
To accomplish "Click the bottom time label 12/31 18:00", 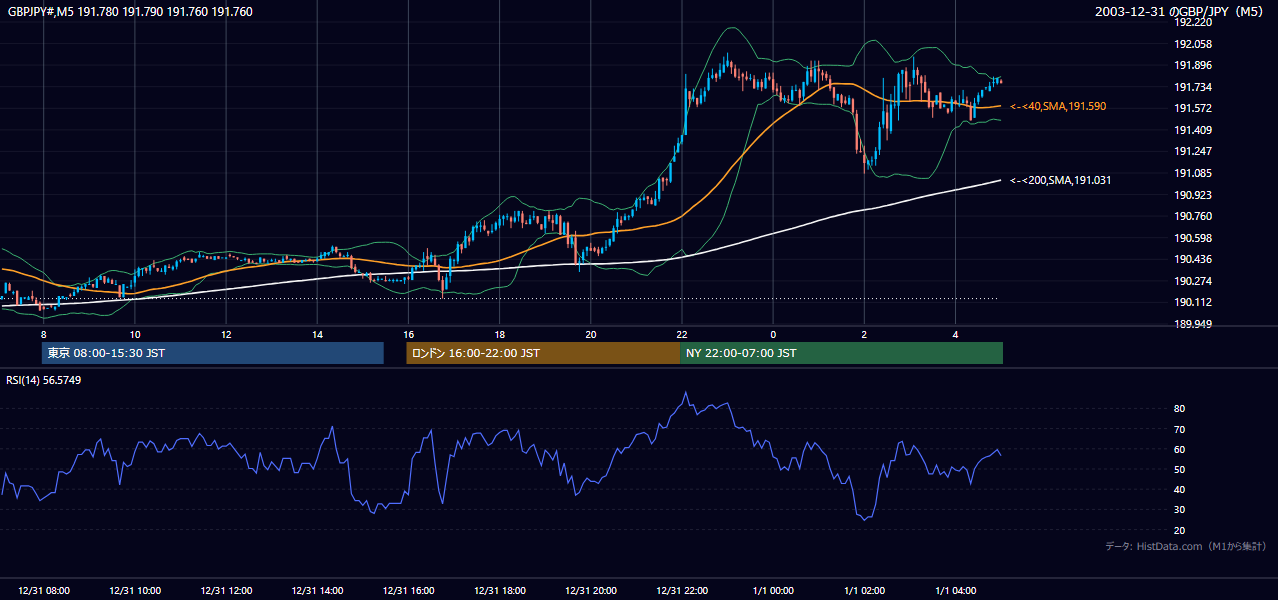I will (x=499, y=591).
